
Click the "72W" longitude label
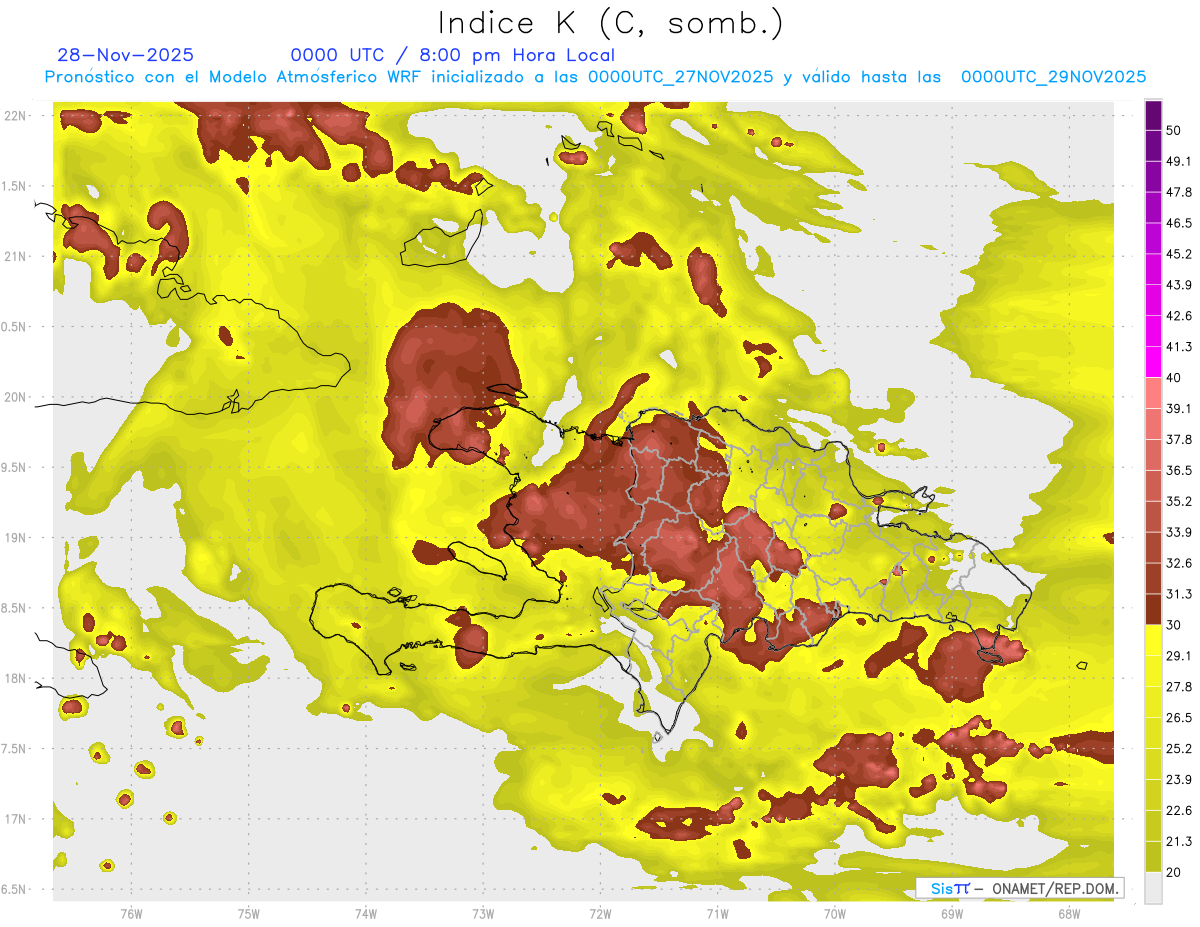[600, 914]
